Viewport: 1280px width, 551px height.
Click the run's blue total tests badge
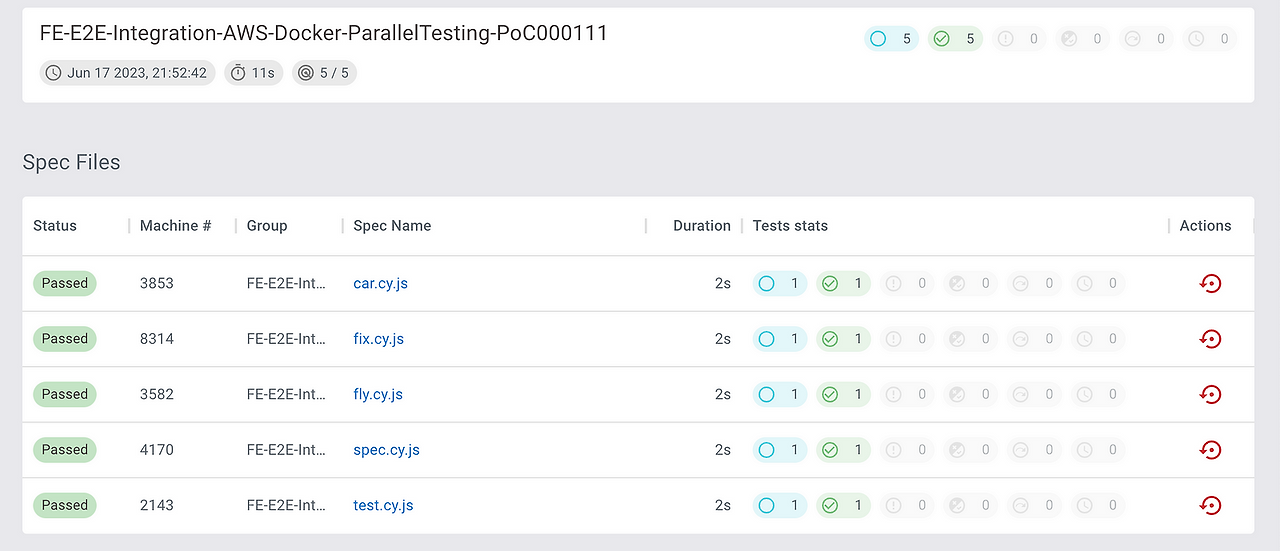[891, 39]
